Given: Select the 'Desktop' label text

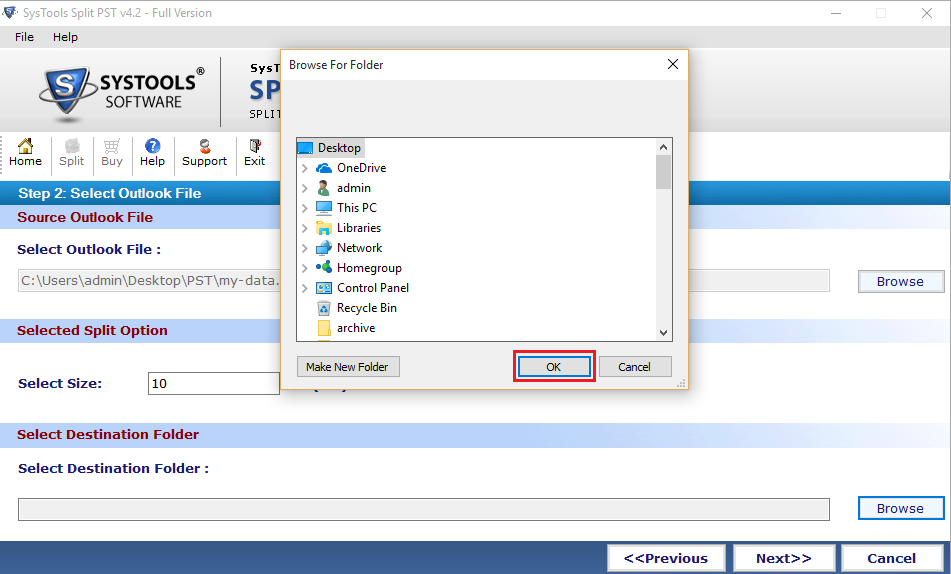Looking at the screenshot, I should [339, 148].
